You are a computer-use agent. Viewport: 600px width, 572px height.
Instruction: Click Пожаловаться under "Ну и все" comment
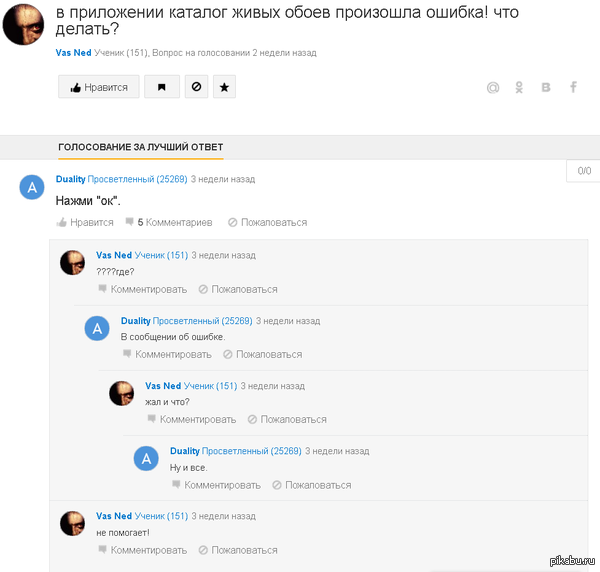(x=311, y=485)
